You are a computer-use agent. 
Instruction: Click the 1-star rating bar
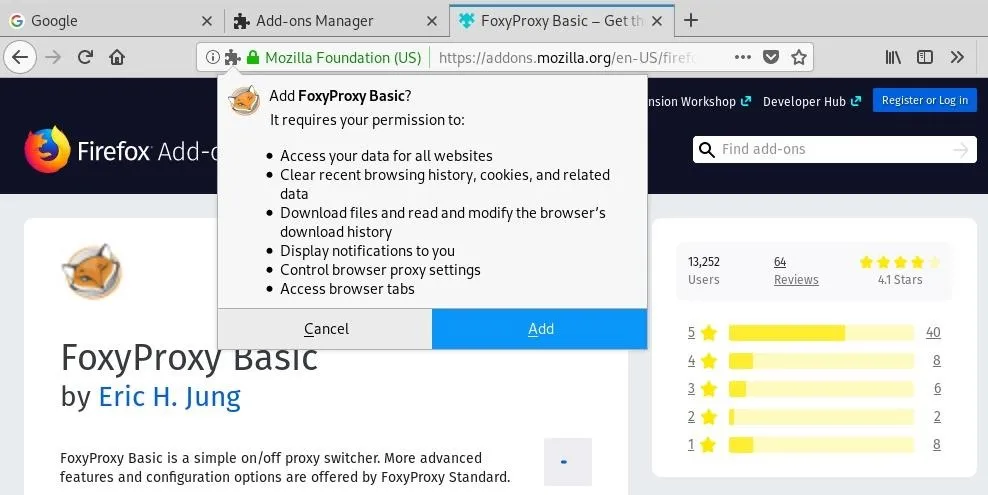(x=821, y=445)
